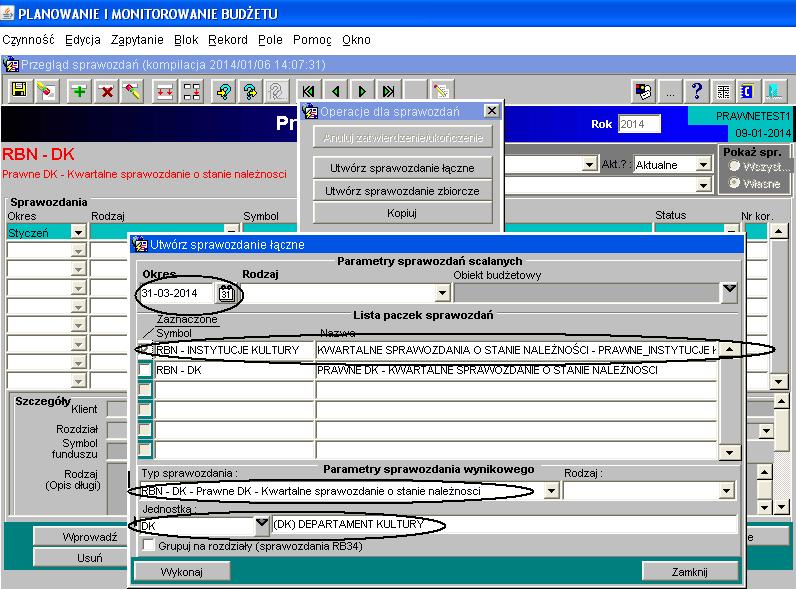Image resolution: width=796 pixels, height=589 pixels.
Task: Open the calendar picker next to 31-03-2014
Action: pos(226,293)
